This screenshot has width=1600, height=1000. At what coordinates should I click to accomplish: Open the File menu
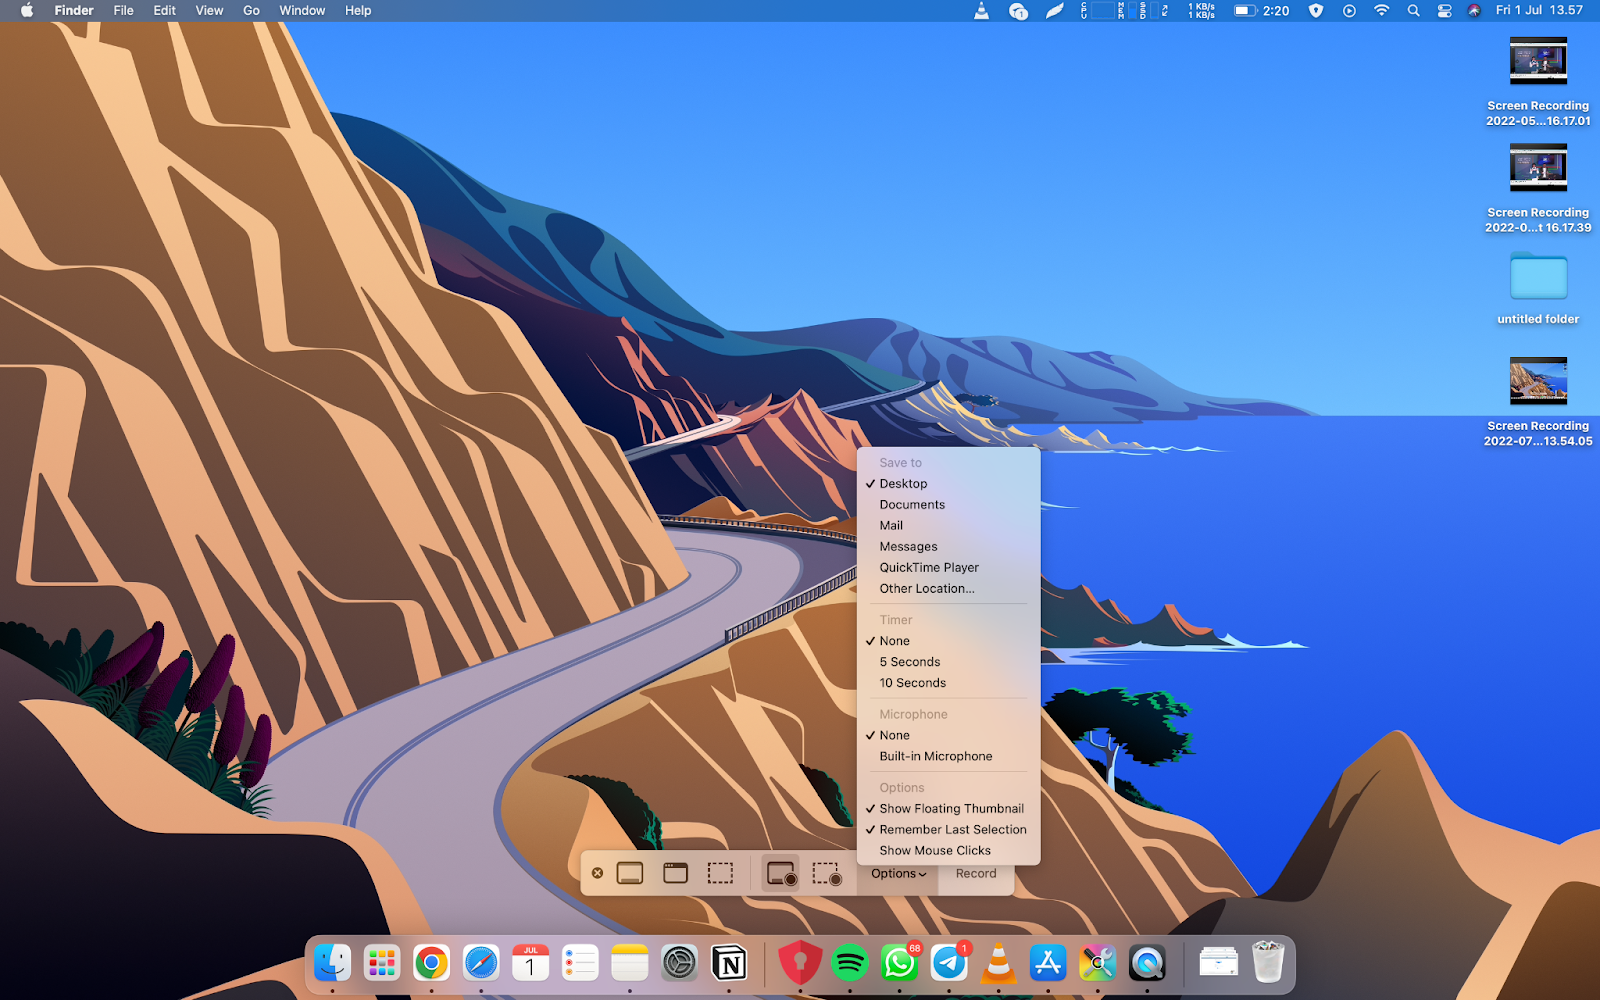[123, 10]
